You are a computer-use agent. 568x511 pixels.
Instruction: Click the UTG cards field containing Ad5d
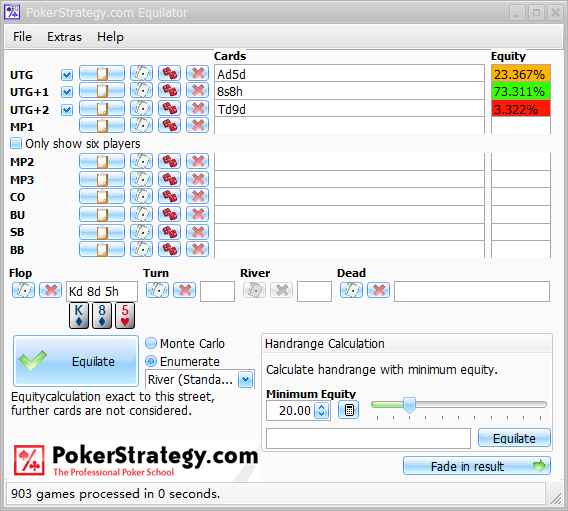349,74
